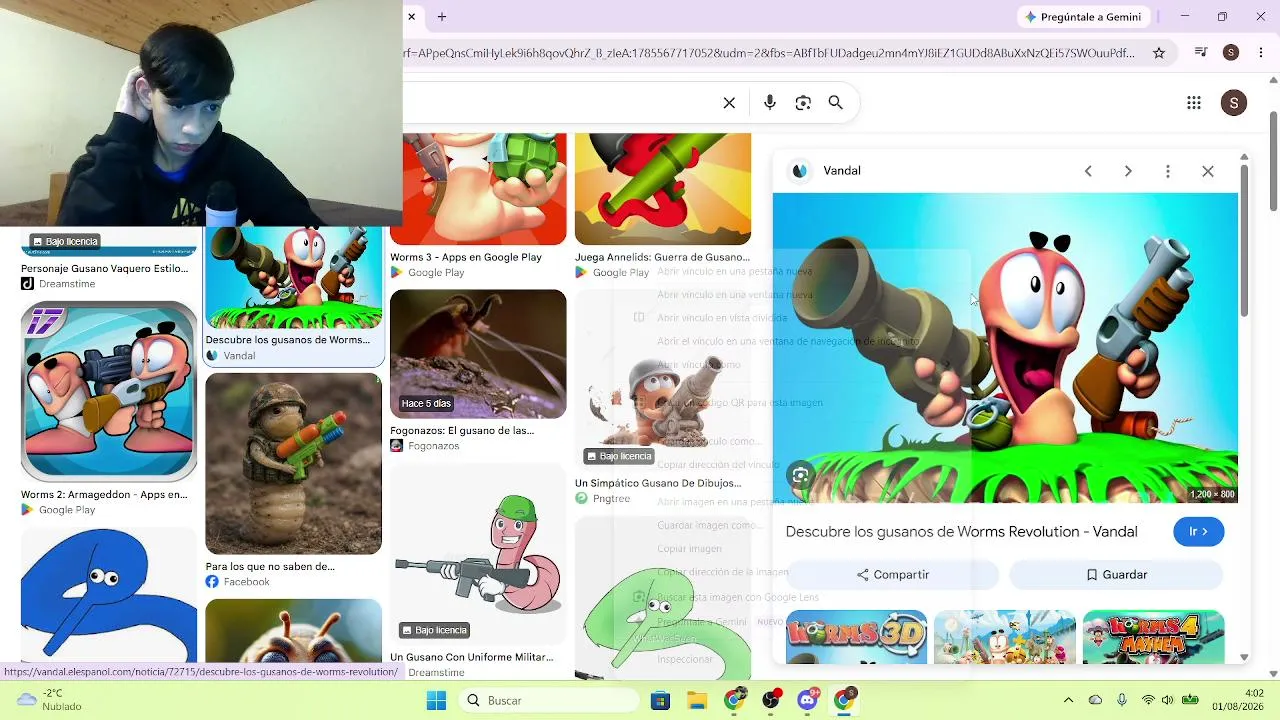Open File Explorer from the taskbar
Image resolution: width=1280 pixels, height=720 pixels.
click(697, 701)
